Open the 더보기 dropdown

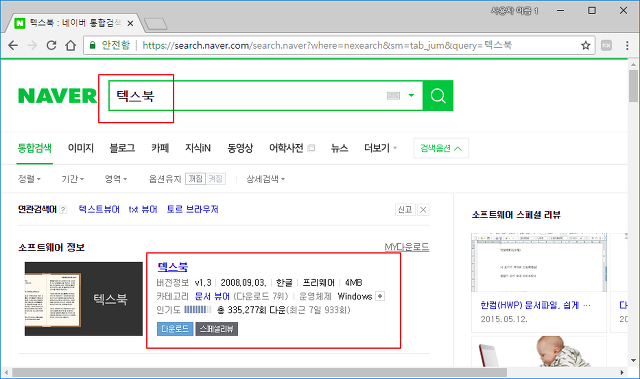(380, 148)
